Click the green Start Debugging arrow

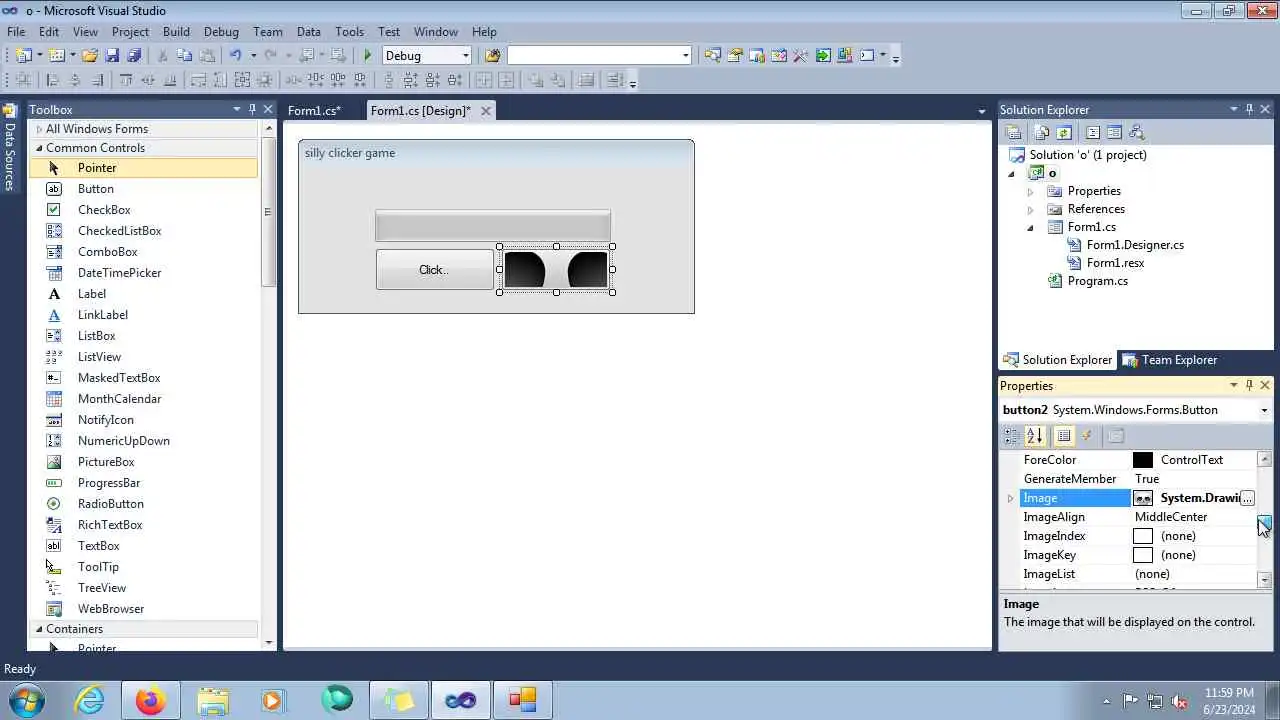pyautogui.click(x=368, y=56)
